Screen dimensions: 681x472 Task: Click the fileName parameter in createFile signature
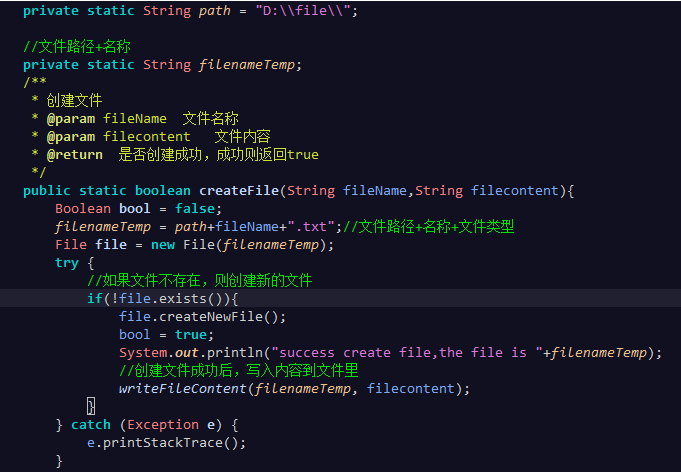(x=375, y=191)
